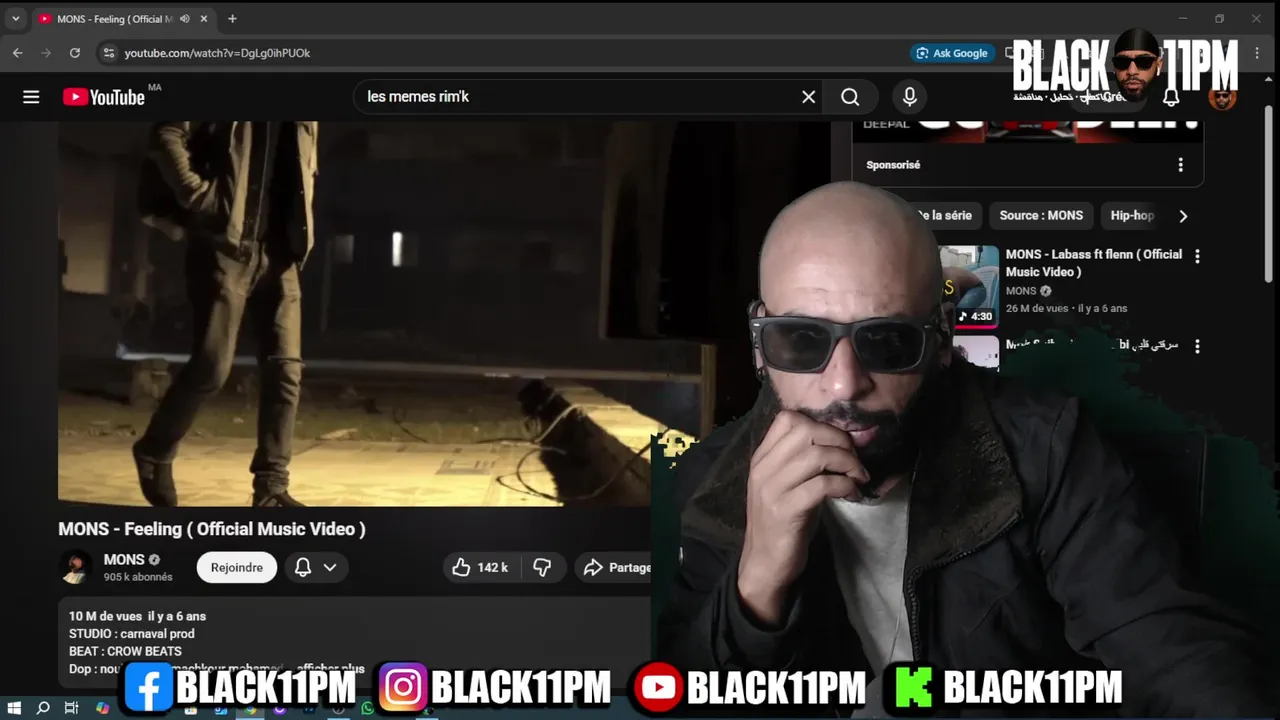Open the account avatar menu
This screenshot has width=1280, height=720.
pyautogui.click(x=1222, y=97)
